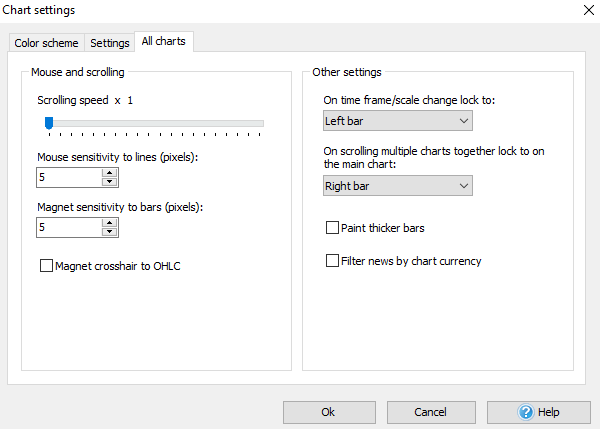The image size is (600, 429).
Task: Focus the magnet sensitivity pixels field
Action: pos(68,227)
